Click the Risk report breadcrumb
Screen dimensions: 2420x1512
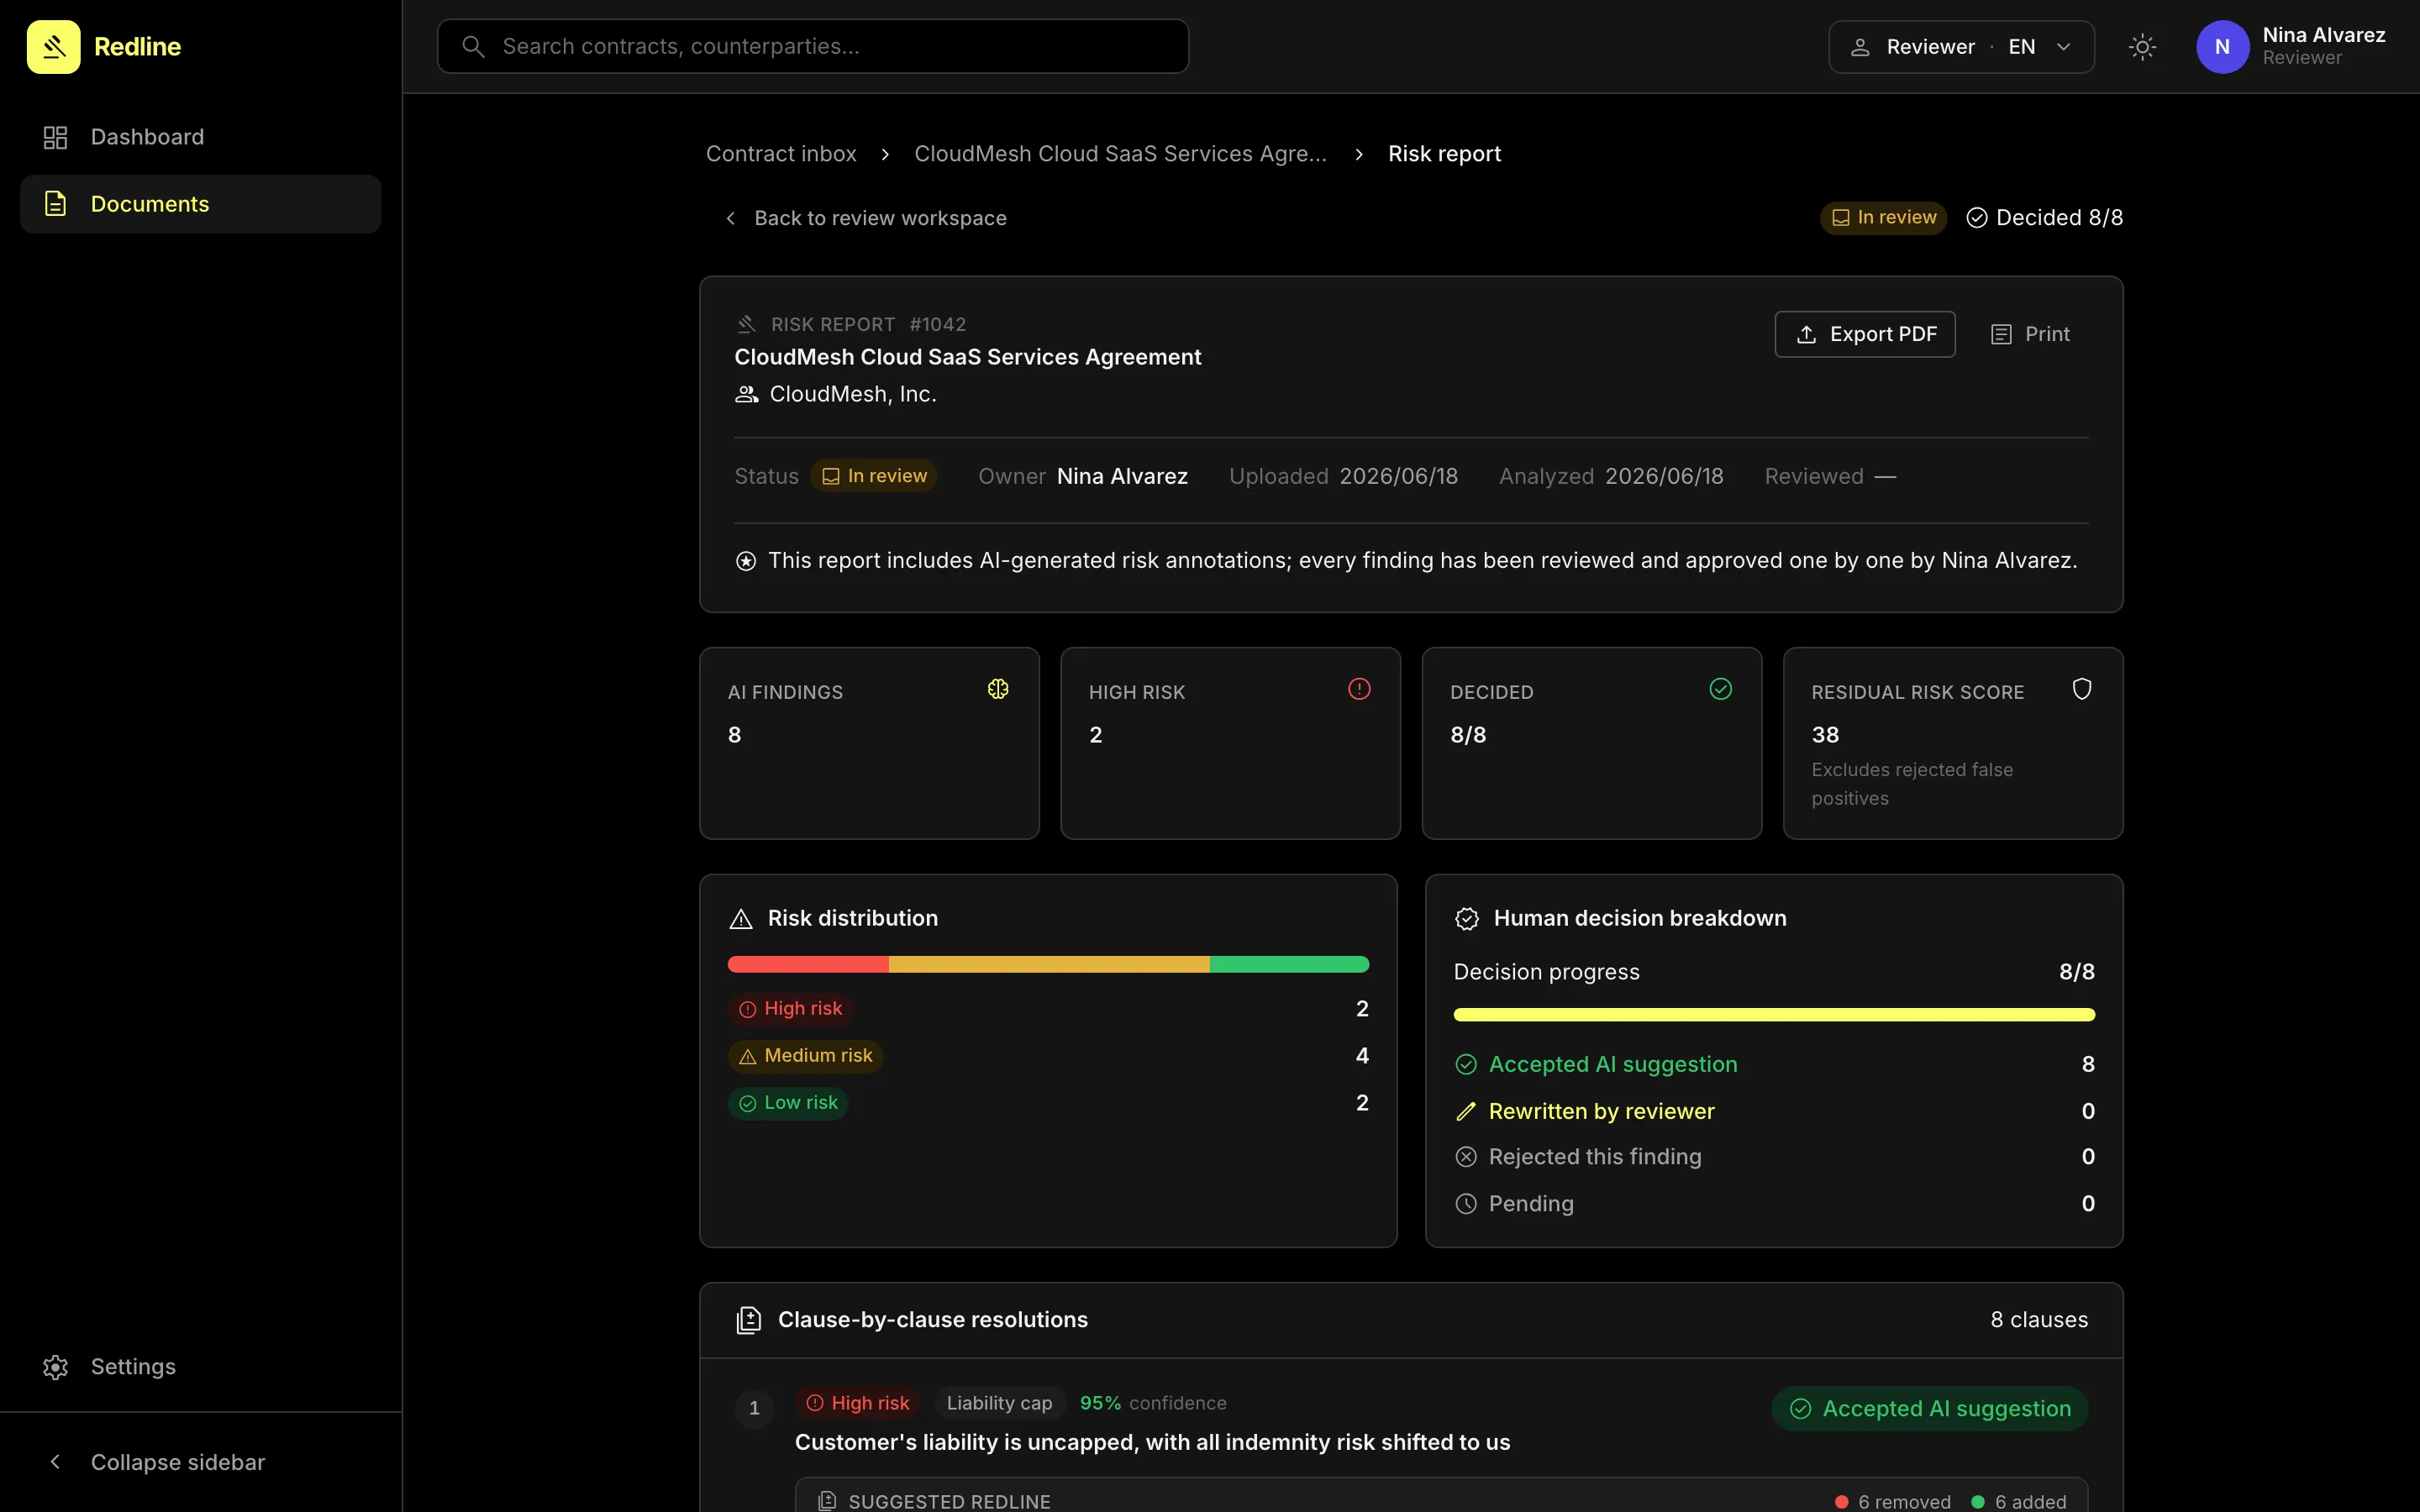[1444, 154]
